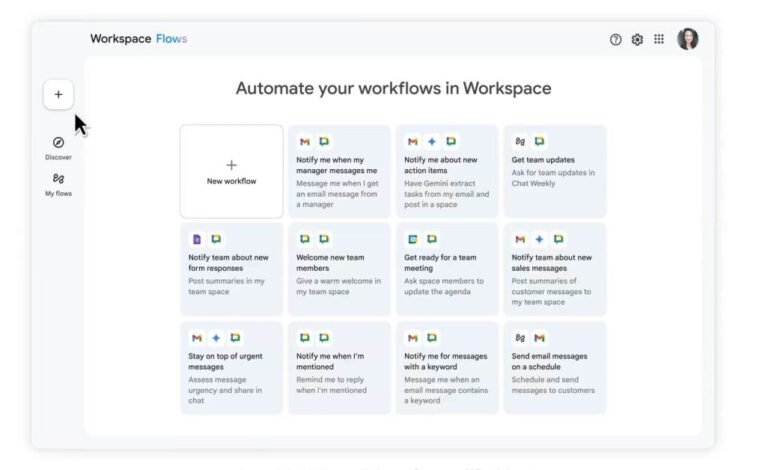Click Gmail icon on manager messages card
This screenshot has height=470, width=780.
(x=305, y=142)
